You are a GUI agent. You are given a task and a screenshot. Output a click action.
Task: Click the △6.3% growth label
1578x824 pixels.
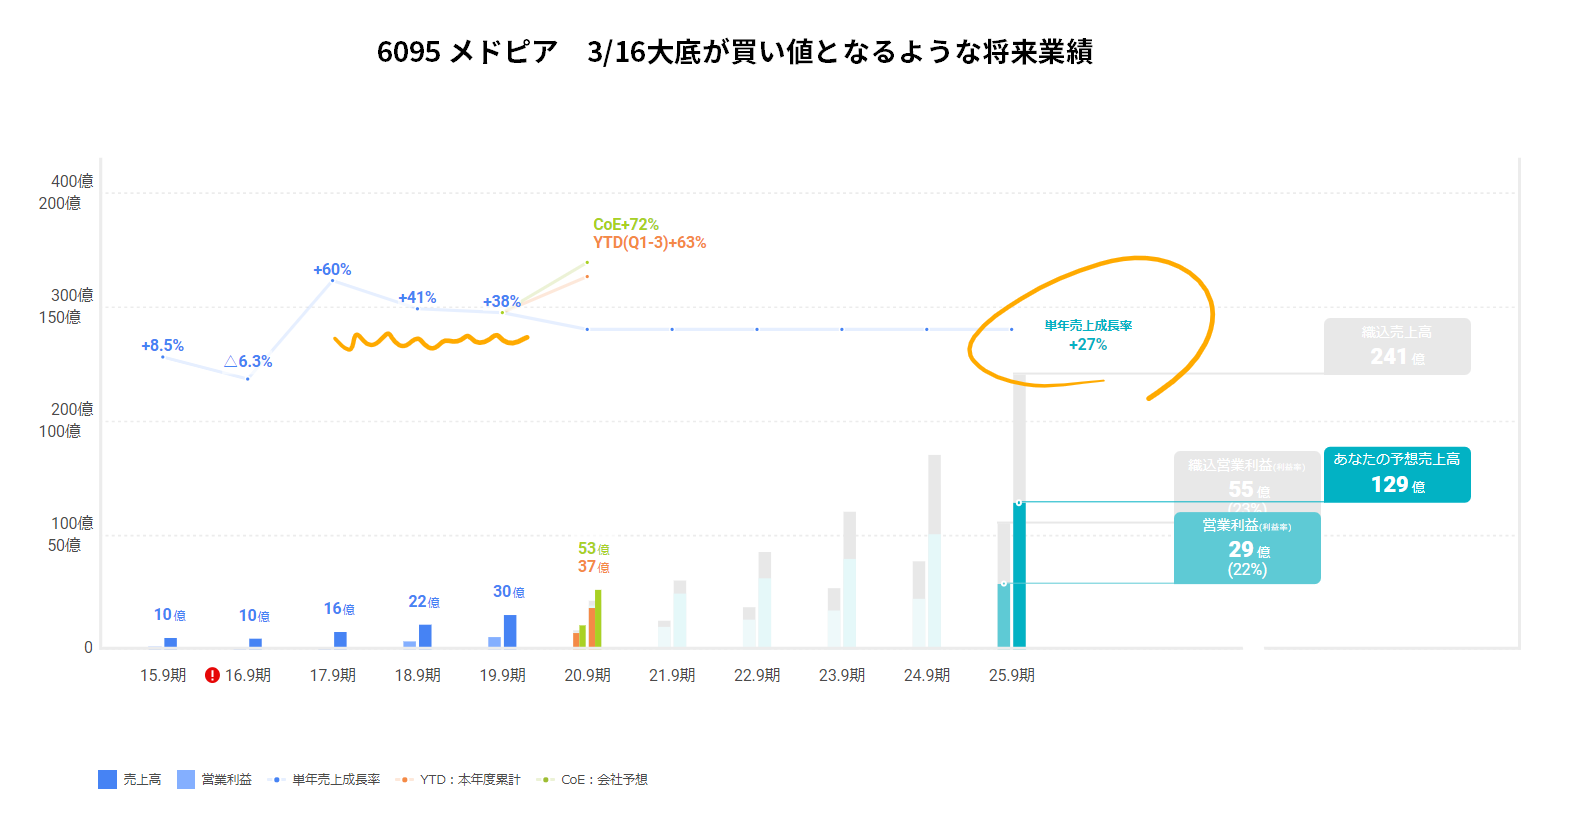248,361
